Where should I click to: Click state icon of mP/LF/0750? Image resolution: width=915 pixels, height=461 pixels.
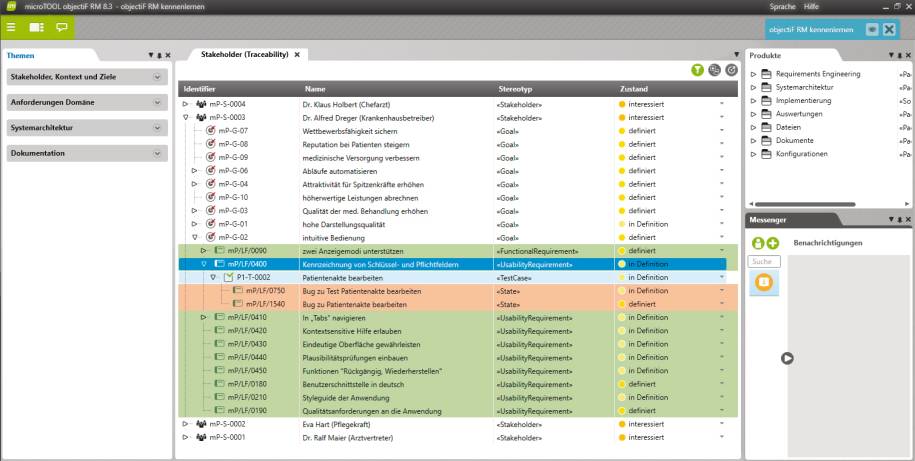tap(238, 291)
